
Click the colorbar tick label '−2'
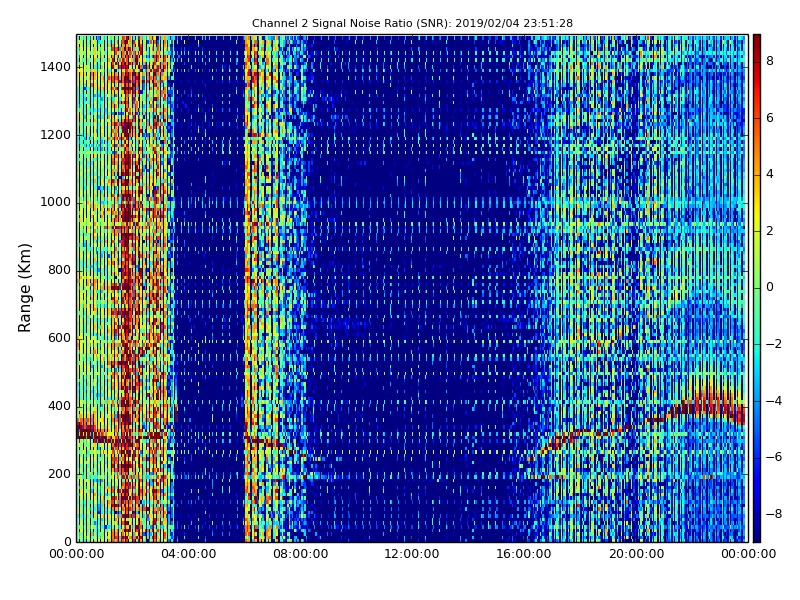(x=774, y=344)
